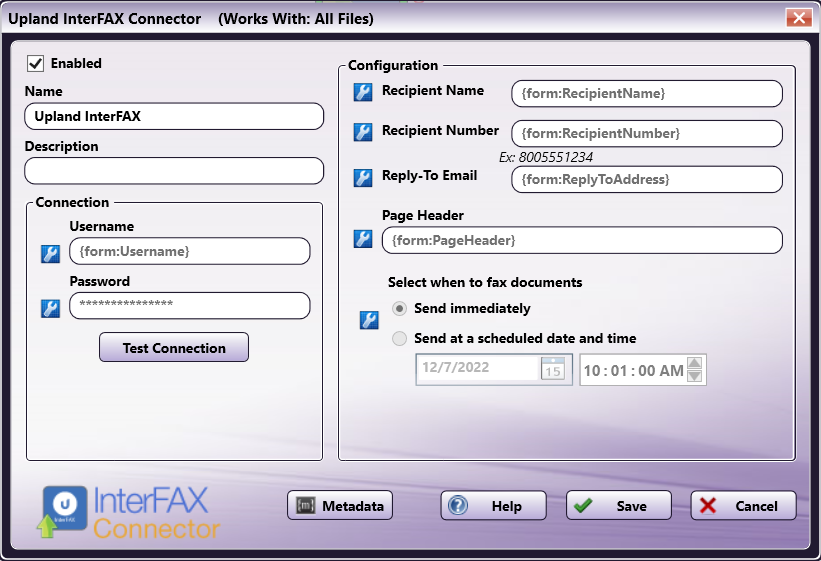Increase the scheduled time with up arrow

click(x=694, y=363)
